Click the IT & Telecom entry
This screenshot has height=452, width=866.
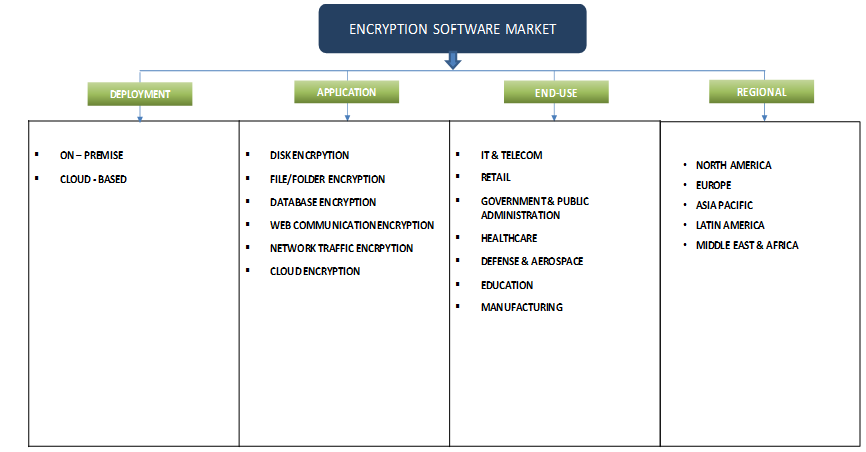tap(511, 156)
